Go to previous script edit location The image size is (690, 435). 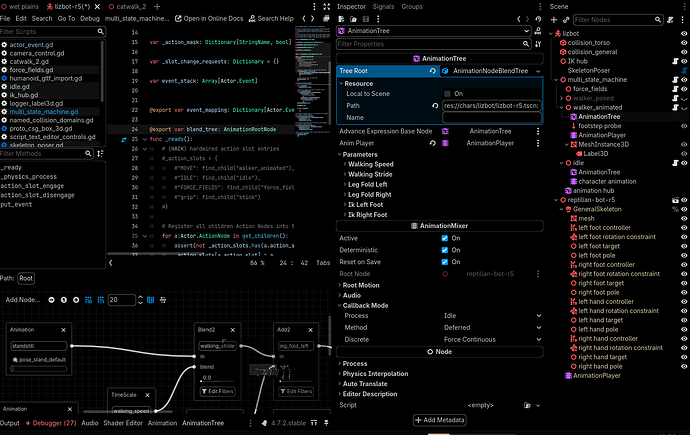pos(304,18)
